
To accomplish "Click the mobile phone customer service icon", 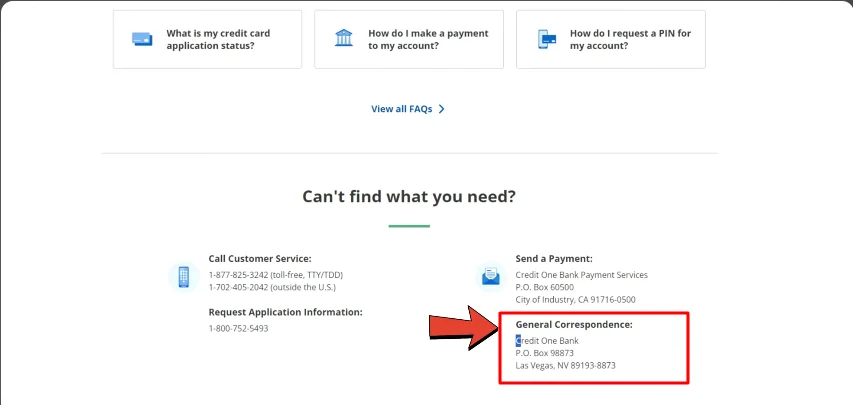I will (184, 277).
